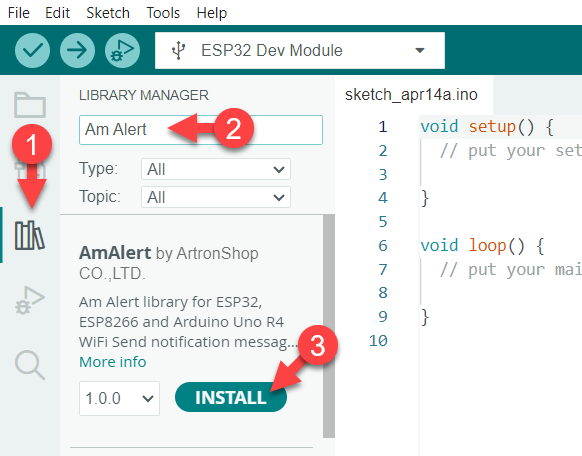582x456 pixels.
Task: Open the Tools menu
Action: [163, 13]
